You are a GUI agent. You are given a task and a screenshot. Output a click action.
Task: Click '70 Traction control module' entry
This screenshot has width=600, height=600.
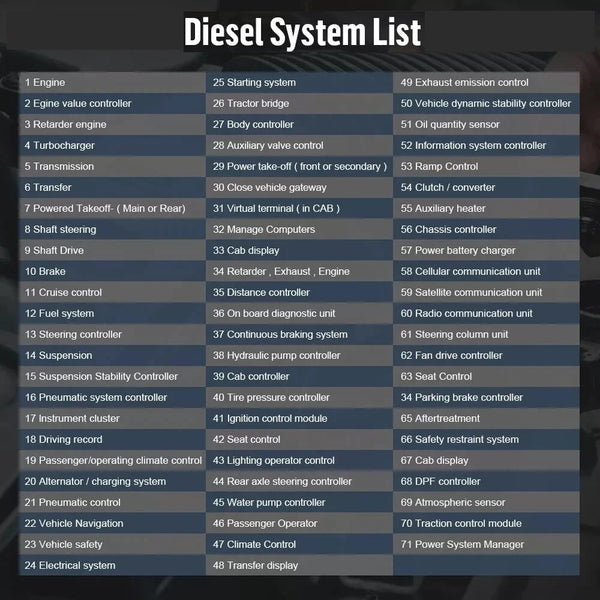(486, 523)
